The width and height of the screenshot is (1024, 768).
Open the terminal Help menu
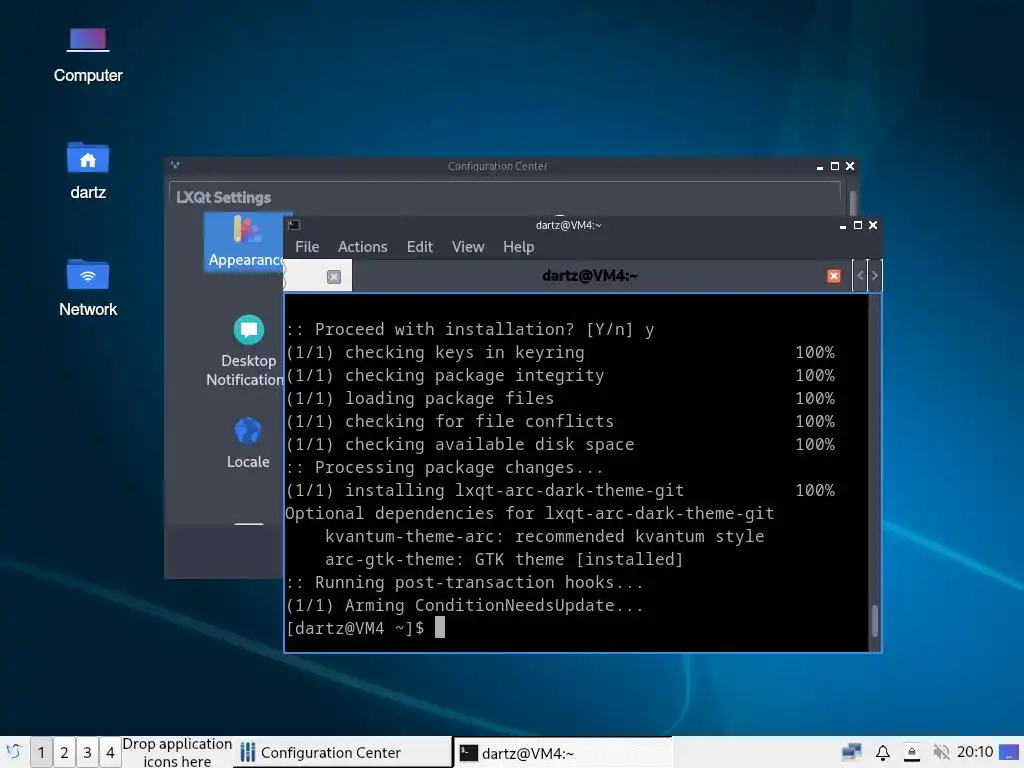click(x=518, y=247)
